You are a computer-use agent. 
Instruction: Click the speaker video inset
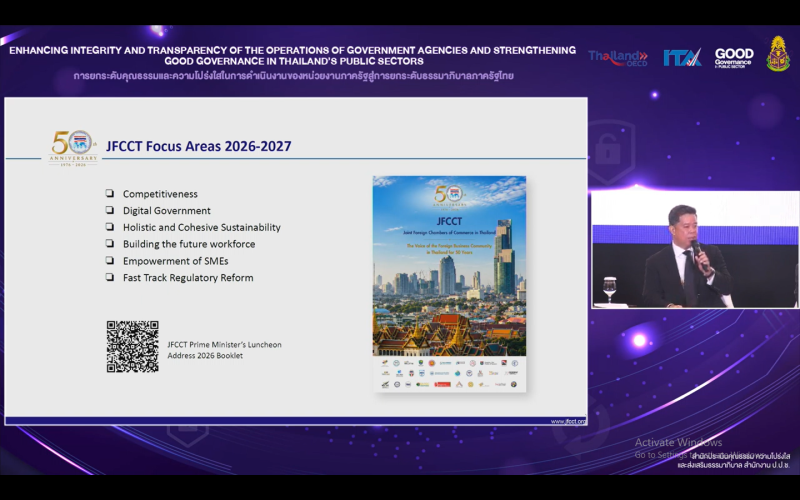pos(695,249)
